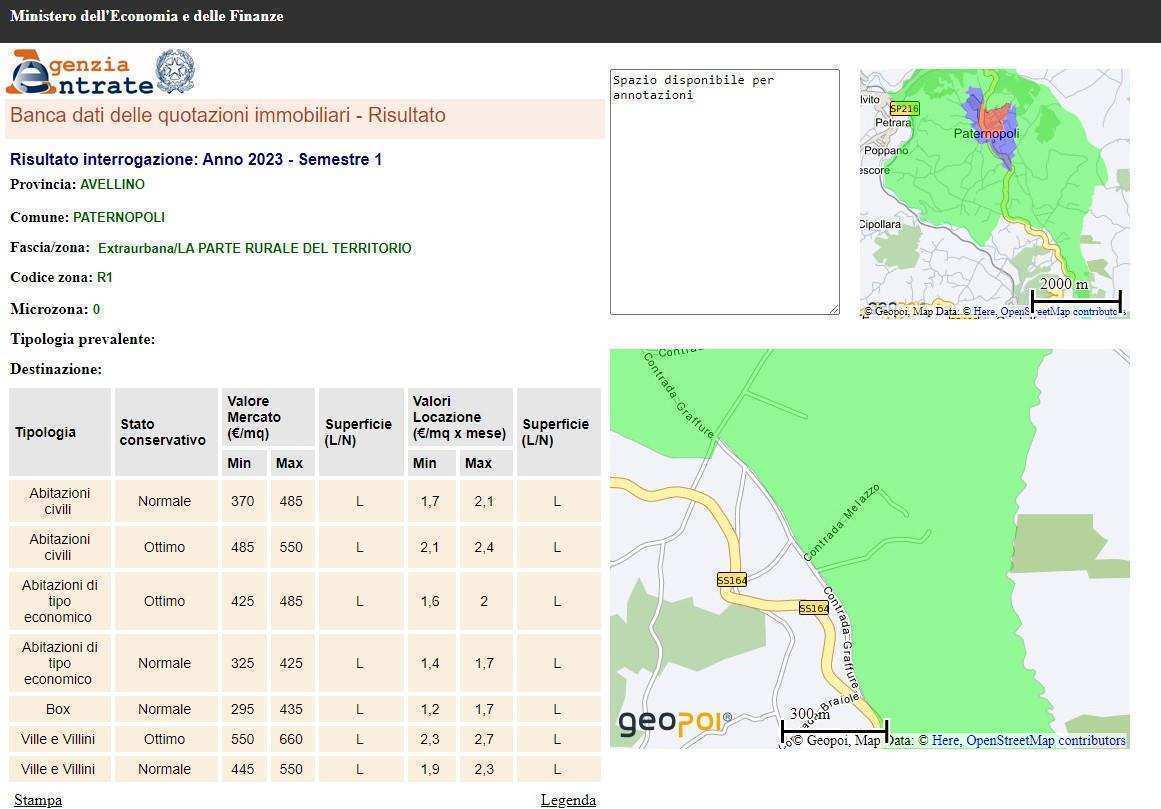The width and height of the screenshot is (1161, 809).
Task: Open OpenStreetMap contributors link on large map
Action: (1045, 741)
